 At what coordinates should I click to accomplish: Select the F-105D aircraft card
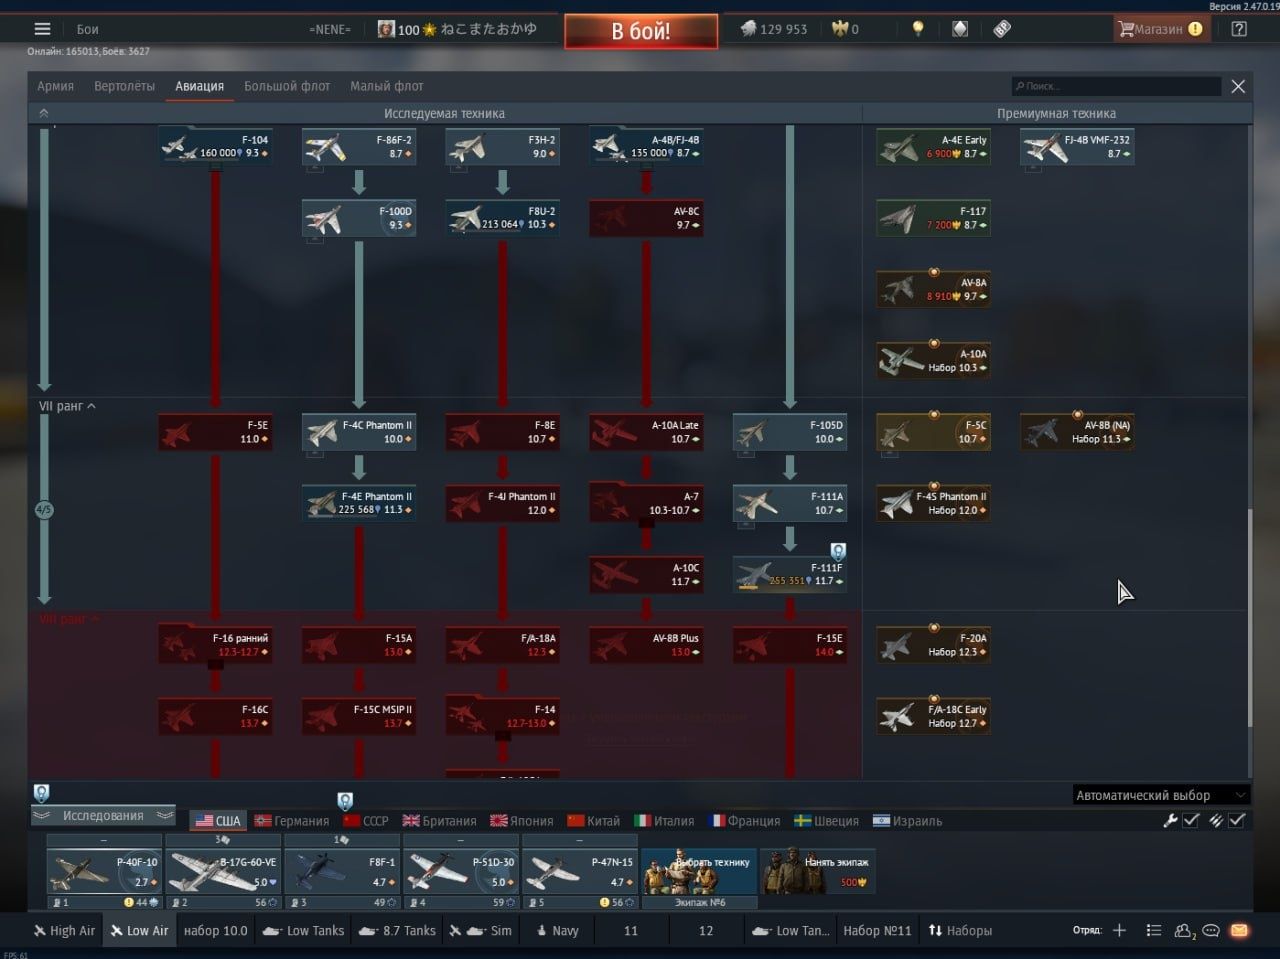point(790,432)
